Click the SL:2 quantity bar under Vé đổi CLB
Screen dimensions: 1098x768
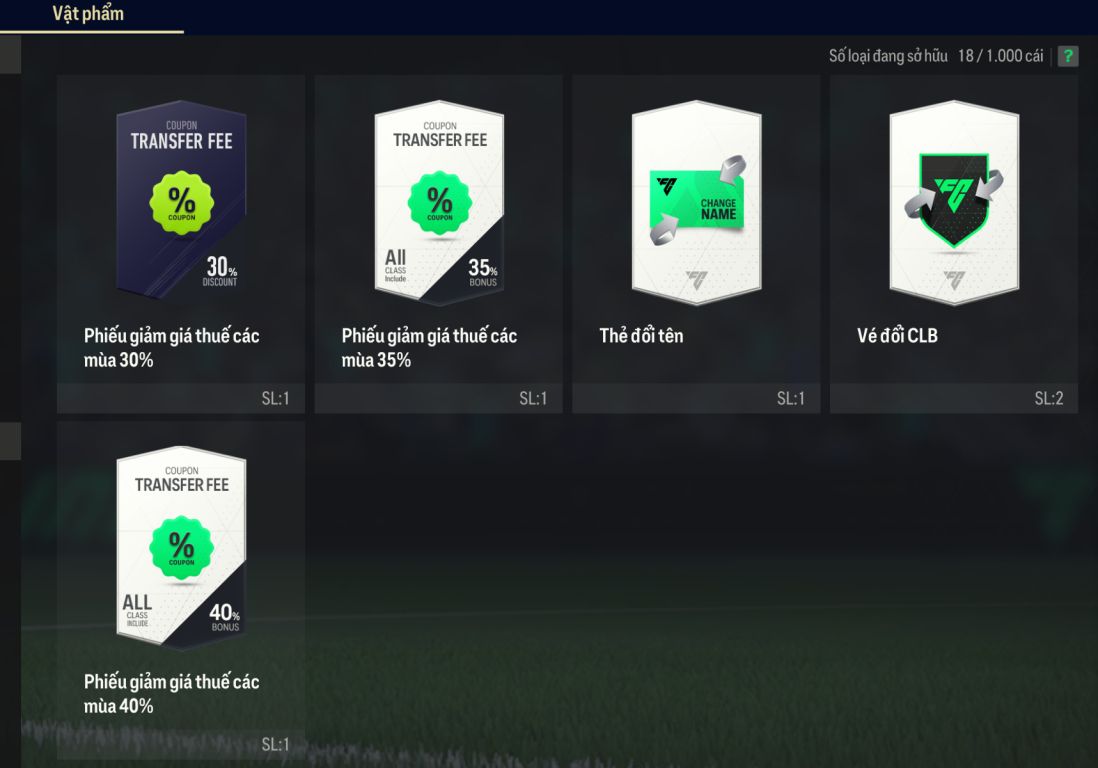(954, 398)
